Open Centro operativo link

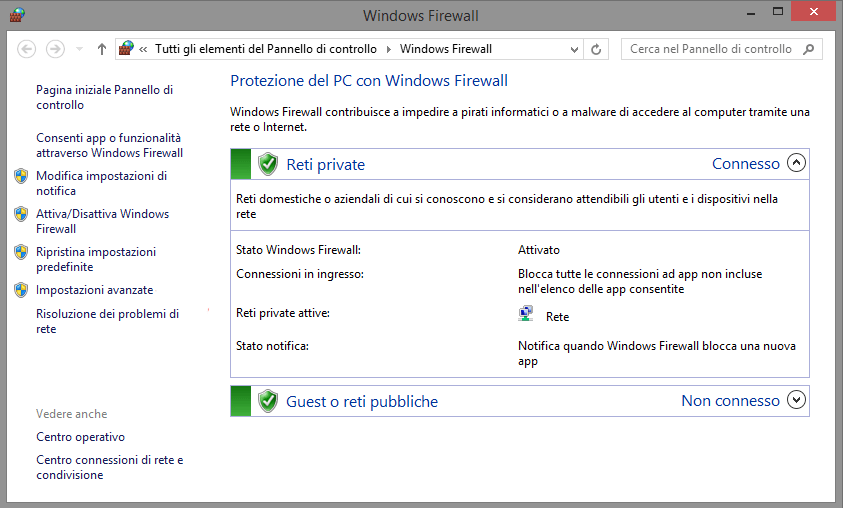point(81,437)
